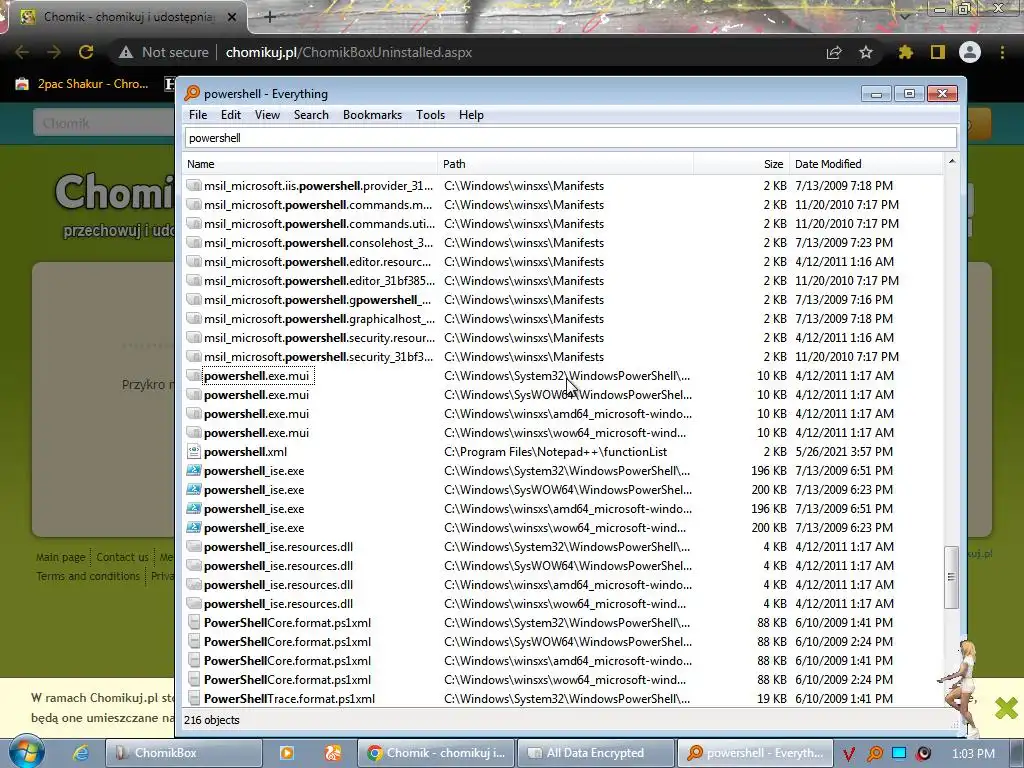Screen dimensions: 1024x768
Task: Click path C:\Program Files\Notepad++\functionList
Action: [x=556, y=452]
